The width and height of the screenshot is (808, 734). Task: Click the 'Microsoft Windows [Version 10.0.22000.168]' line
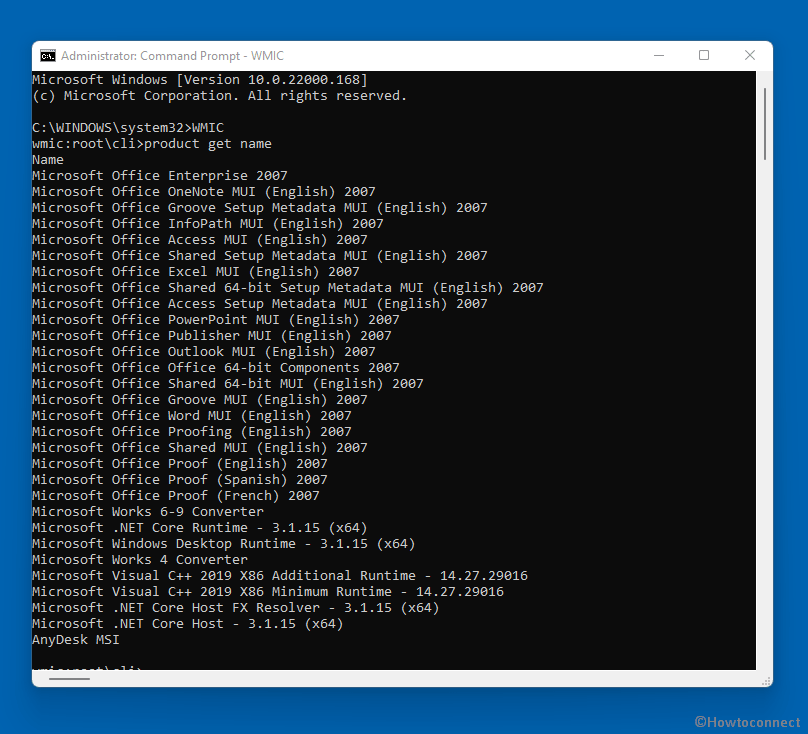(200, 80)
